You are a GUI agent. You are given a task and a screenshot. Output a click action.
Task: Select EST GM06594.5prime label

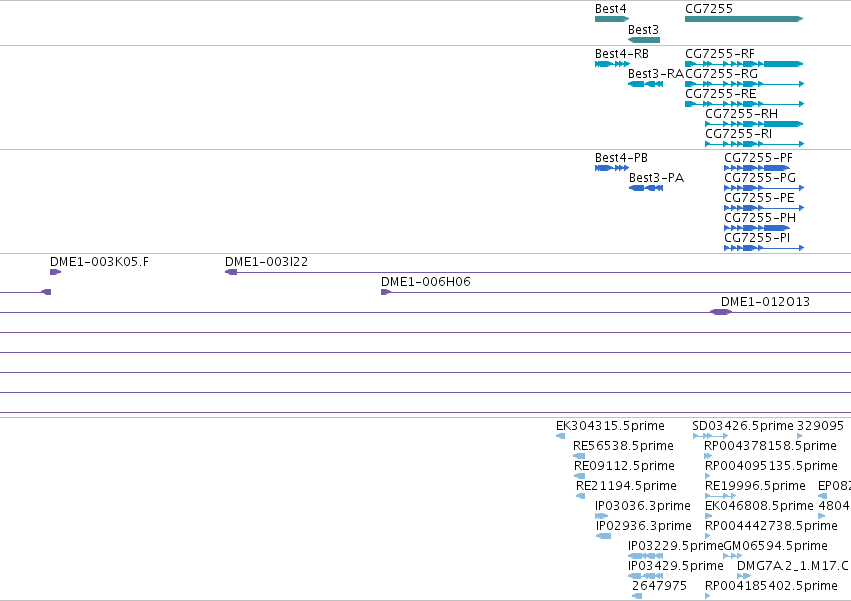click(x=776, y=546)
